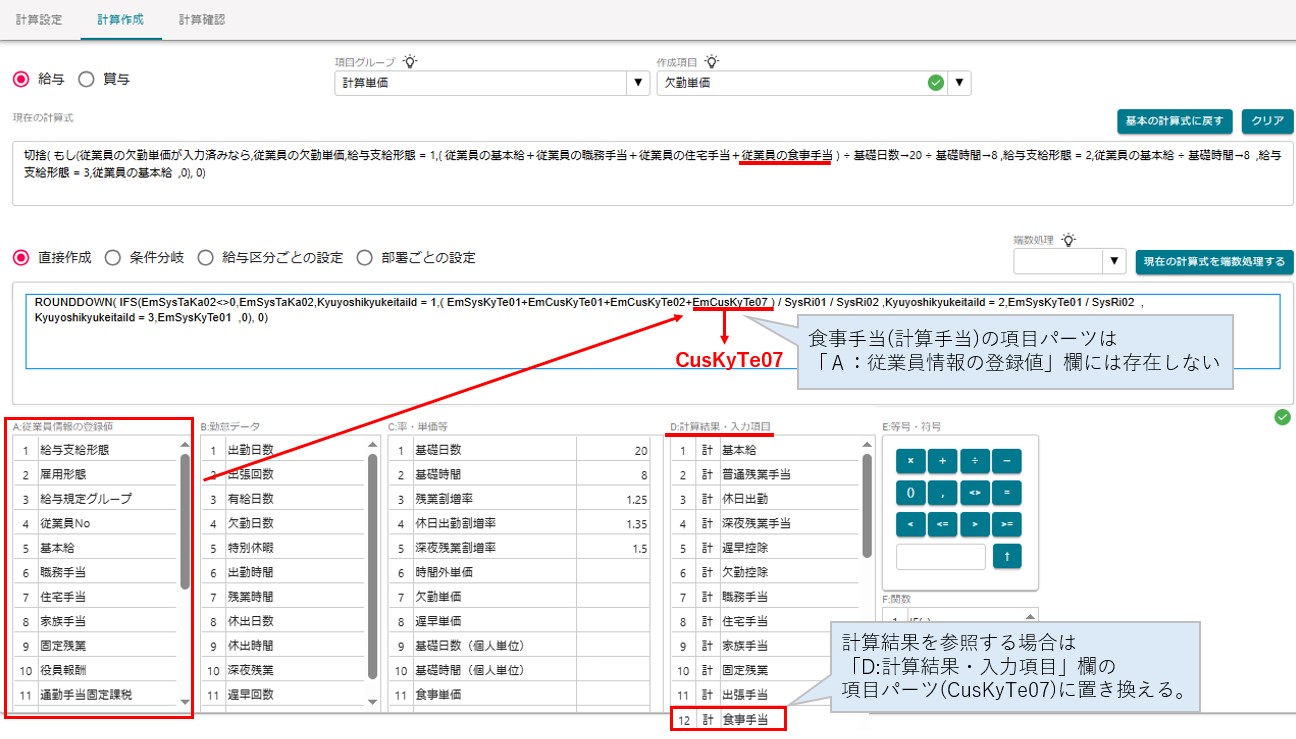This screenshot has width=1296, height=739.
Task: Click the multiplication operator button
Action: click(x=910, y=461)
